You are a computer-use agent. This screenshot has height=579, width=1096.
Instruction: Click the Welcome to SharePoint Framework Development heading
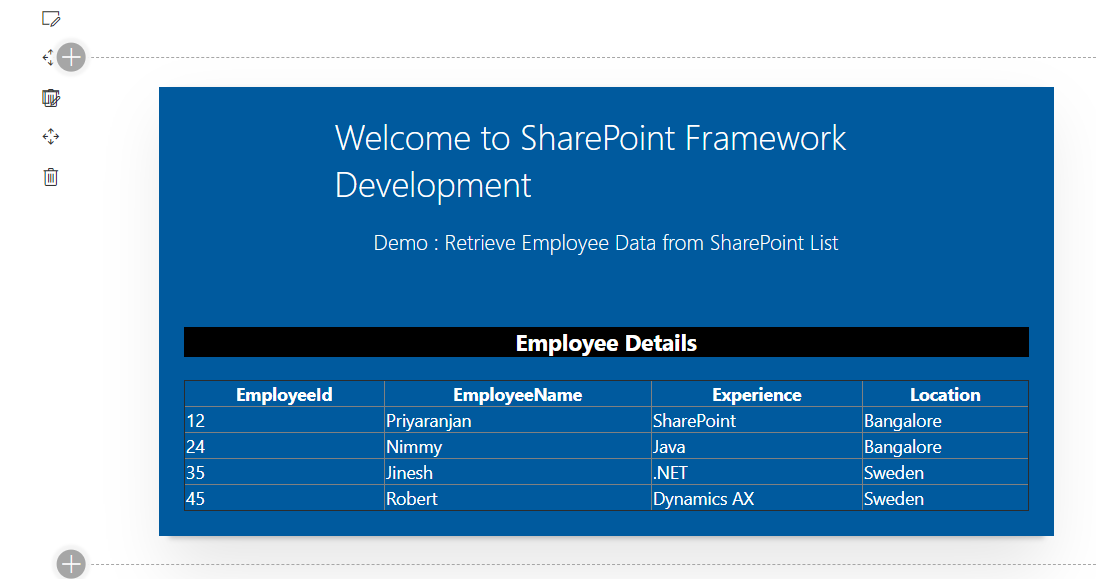point(591,162)
